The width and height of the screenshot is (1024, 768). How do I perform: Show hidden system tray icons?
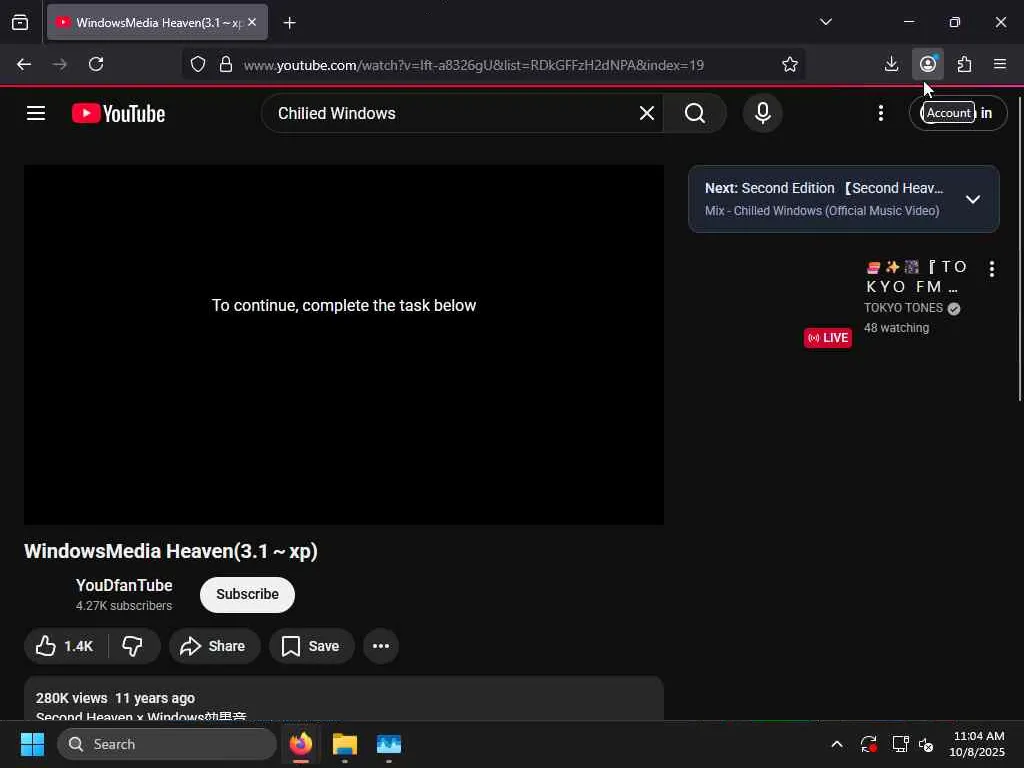point(837,744)
